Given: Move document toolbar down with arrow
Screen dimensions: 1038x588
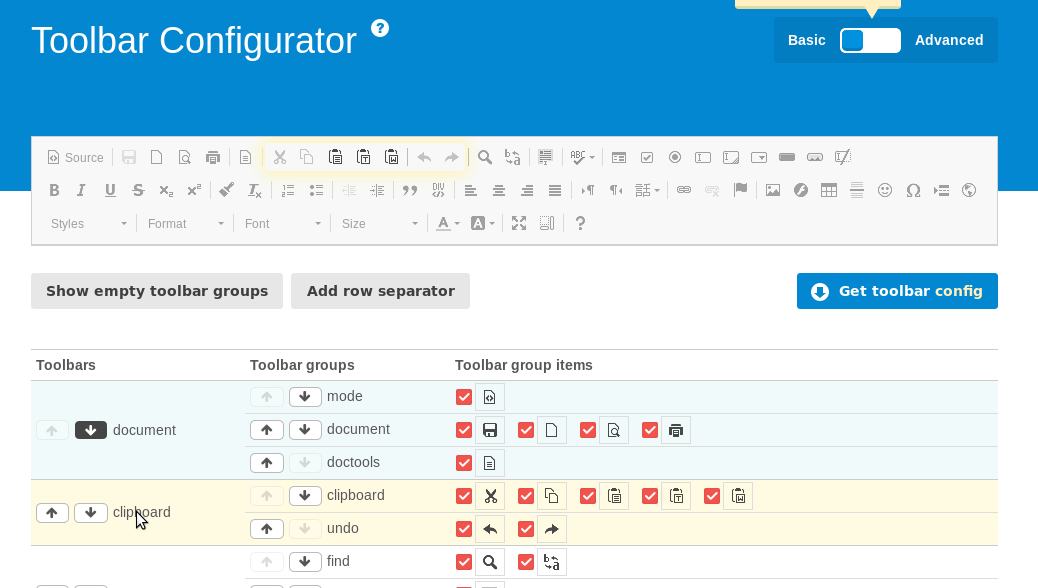Looking at the screenshot, I should pyautogui.click(x=91, y=430).
